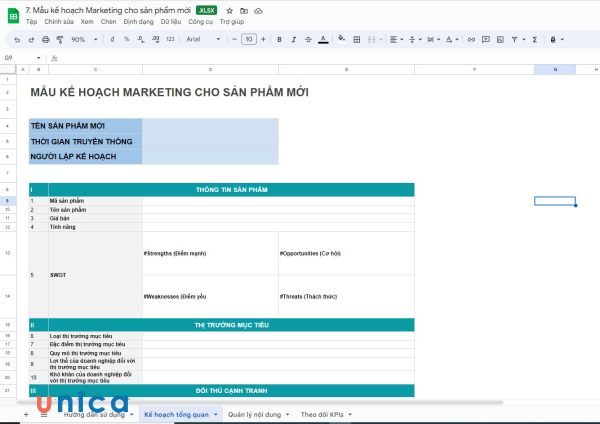The width and height of the screenshot is (600, 424).
Task: Open the zoom 90% dropdown
Action: (x=82, y=39)
